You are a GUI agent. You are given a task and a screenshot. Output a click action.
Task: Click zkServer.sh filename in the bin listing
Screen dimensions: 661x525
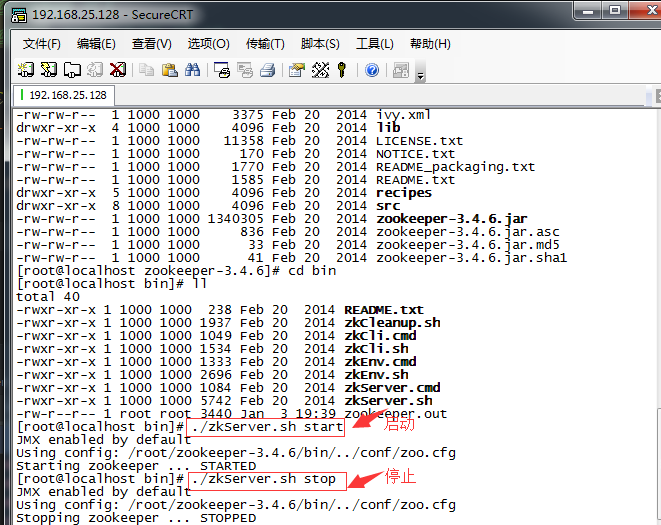point(388,401)
